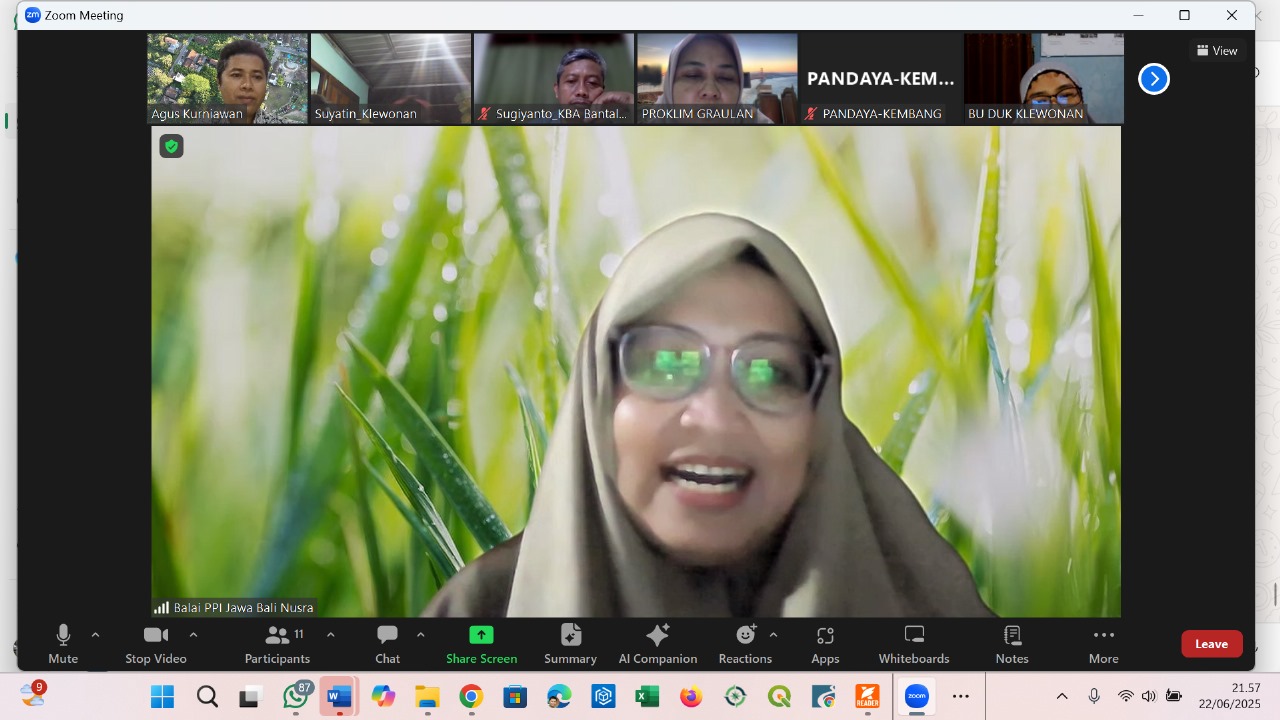Start Share Screen
This screenshot has height=720, width=1280.
click(481, 645)
